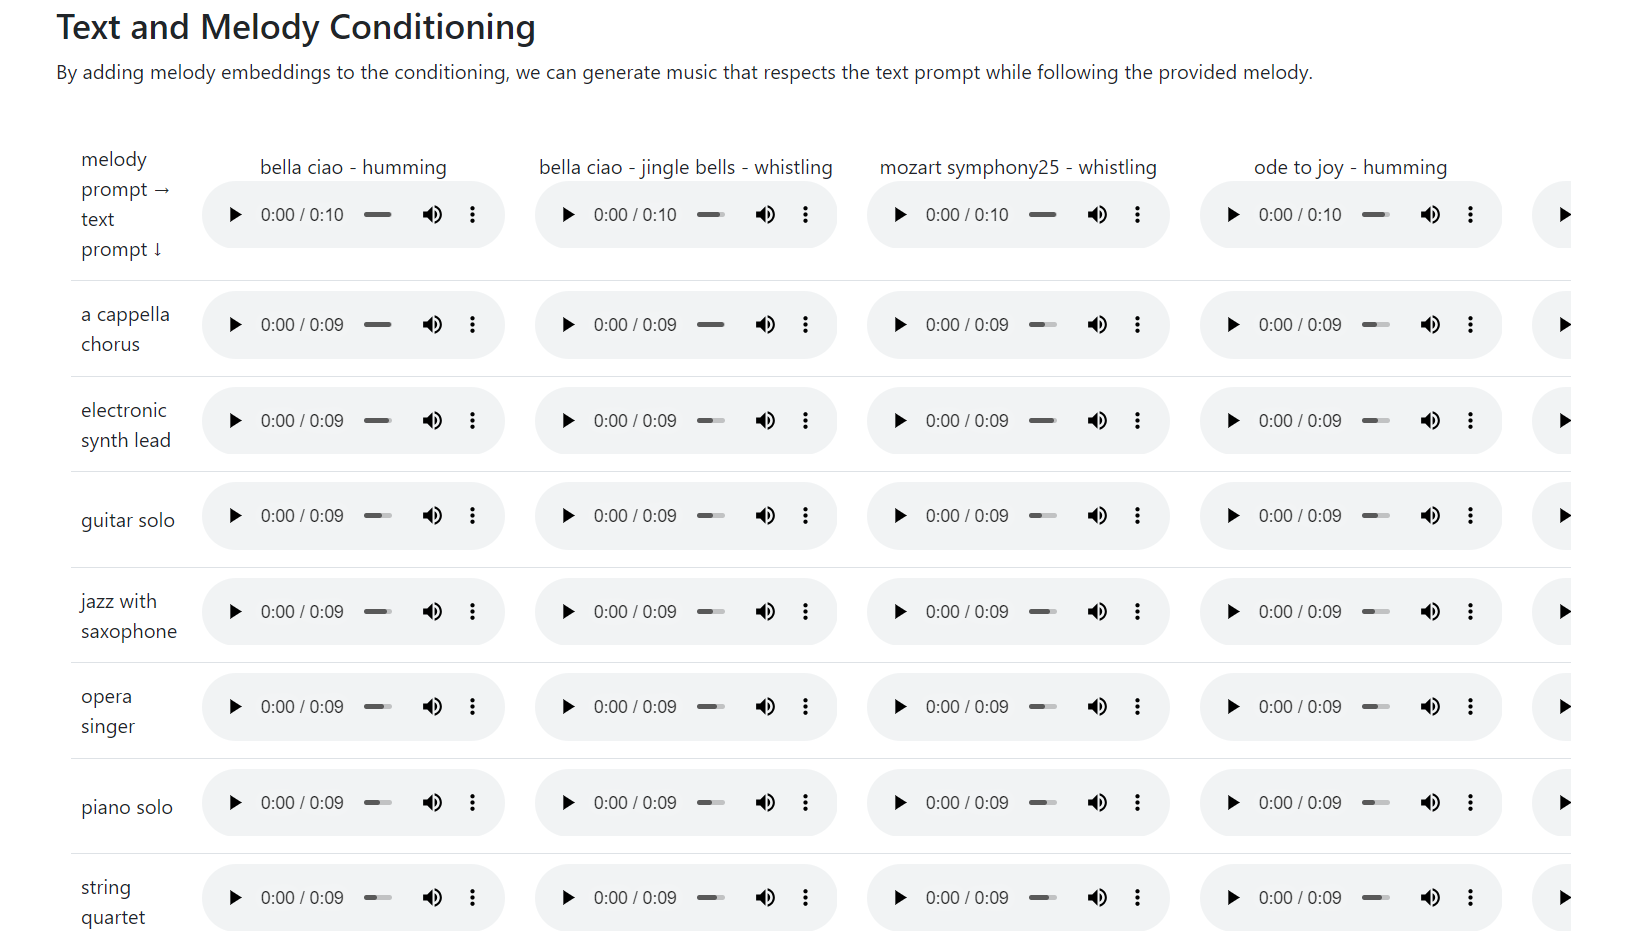Screen dimensions: 1637x931
Task: Open three-dot menu for string quartet jingle bells
Action: coord(805,898)
